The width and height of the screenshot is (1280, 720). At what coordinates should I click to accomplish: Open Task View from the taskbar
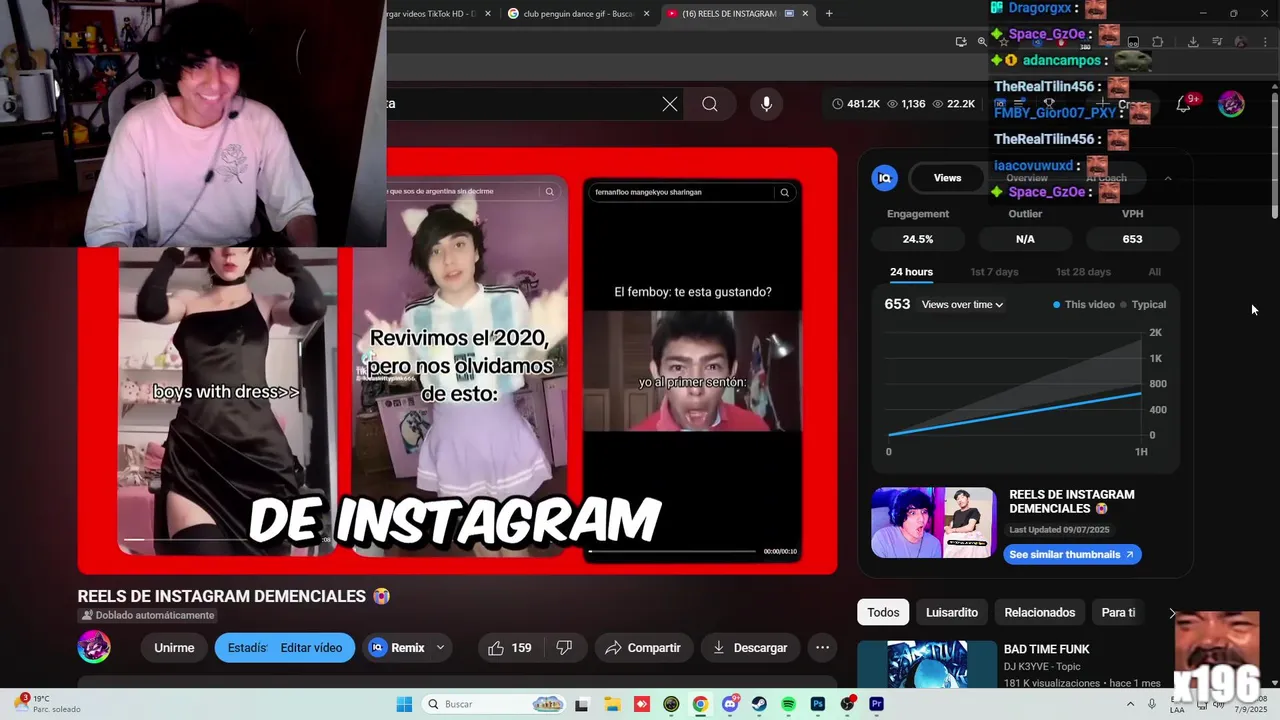coord(581,704)
